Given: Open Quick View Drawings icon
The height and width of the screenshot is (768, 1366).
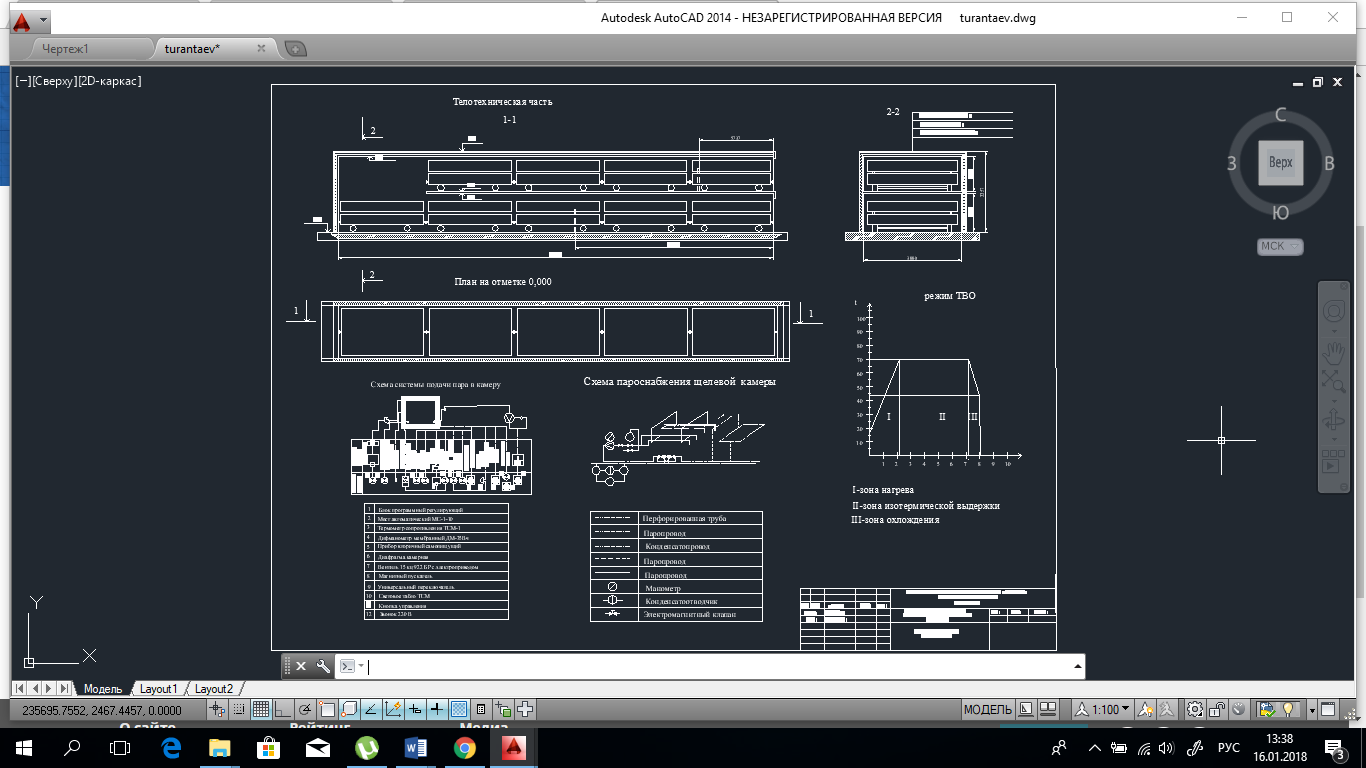Looking at the screenshot, I should coord(1048,710).
